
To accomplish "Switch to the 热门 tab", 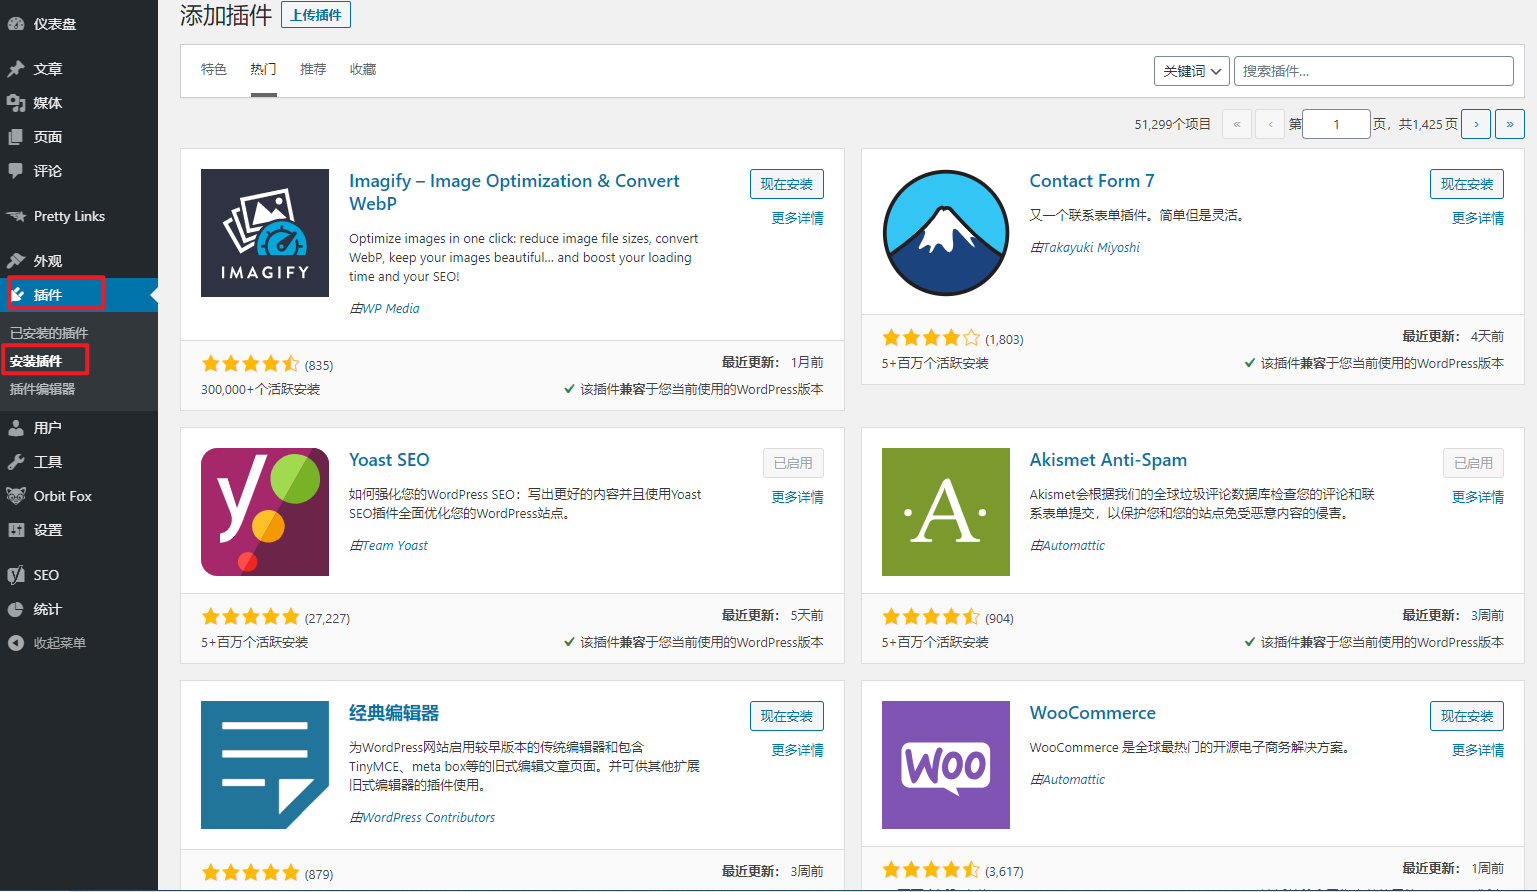I will point(264,69).
